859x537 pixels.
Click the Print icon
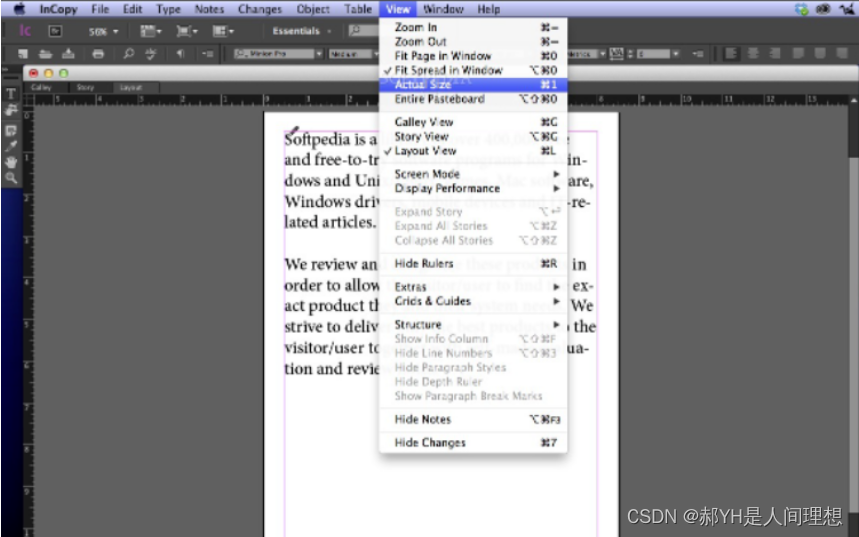click(x=98, y=54)
